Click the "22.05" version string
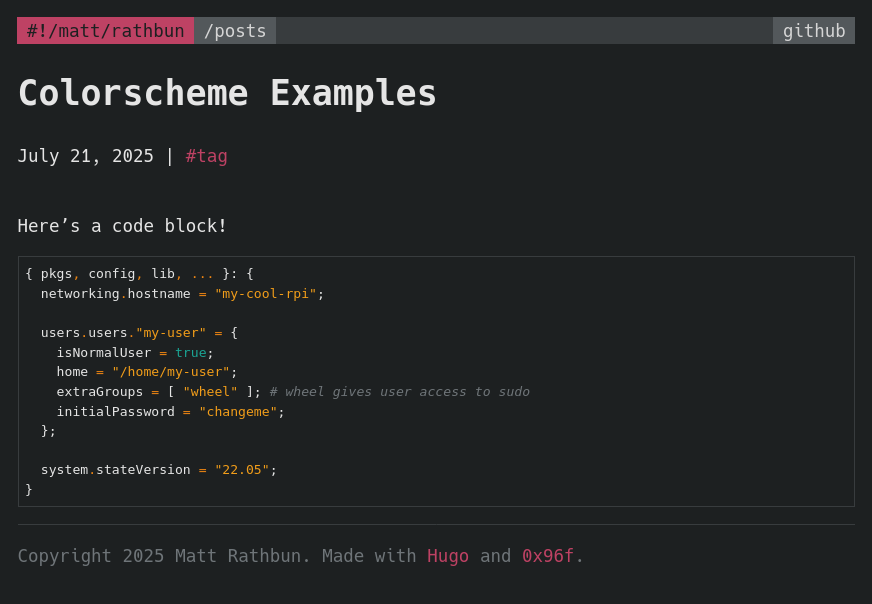 click(x=241, y=470)
